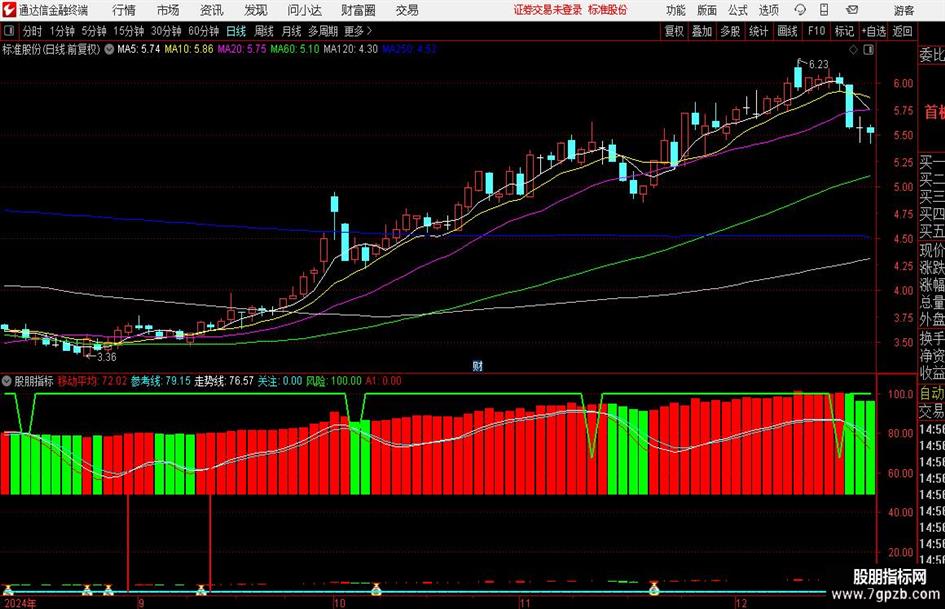Switch to 30分钟 period

click(166, 31)
